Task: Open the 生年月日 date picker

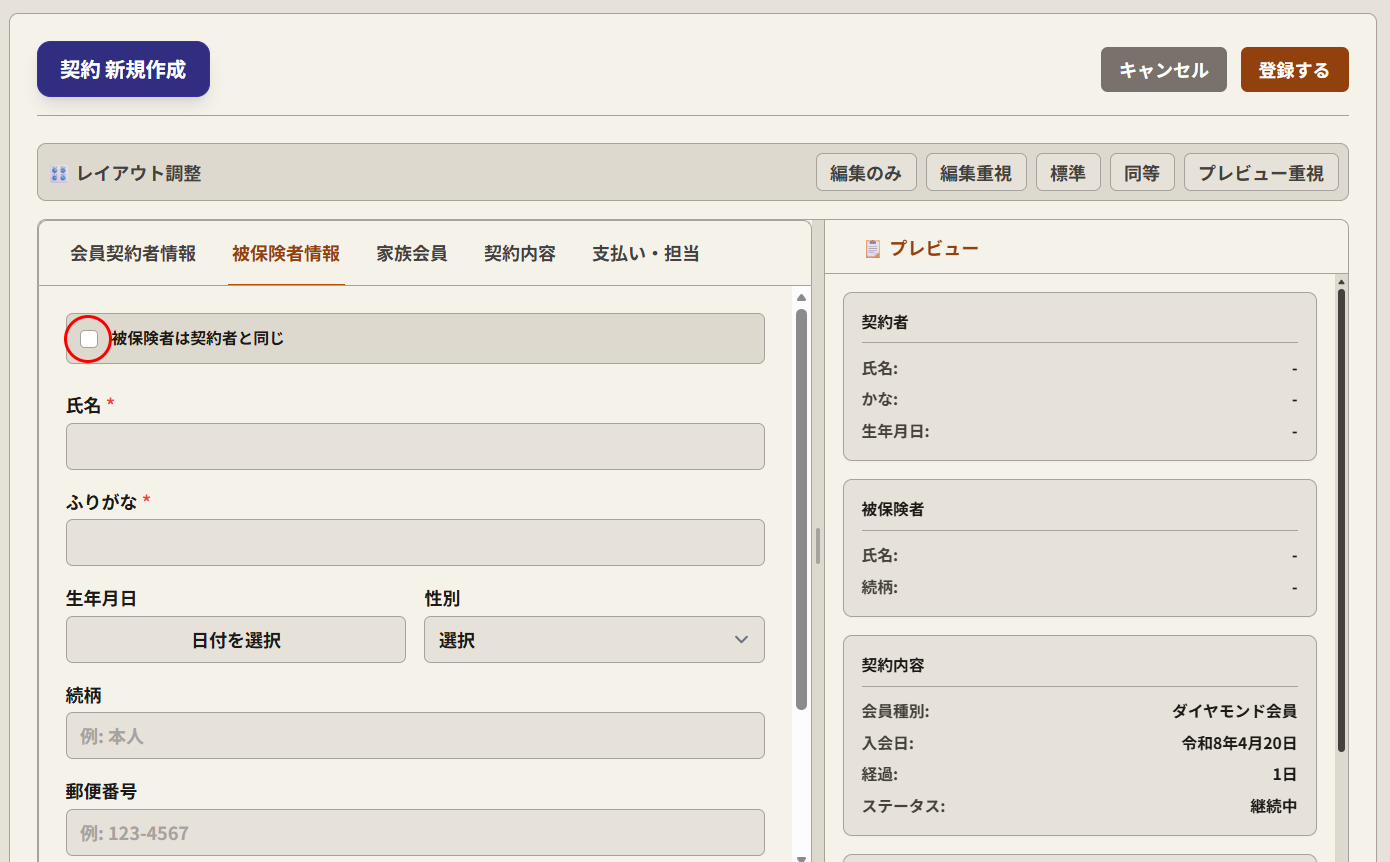Action: (x=236, y=640)
